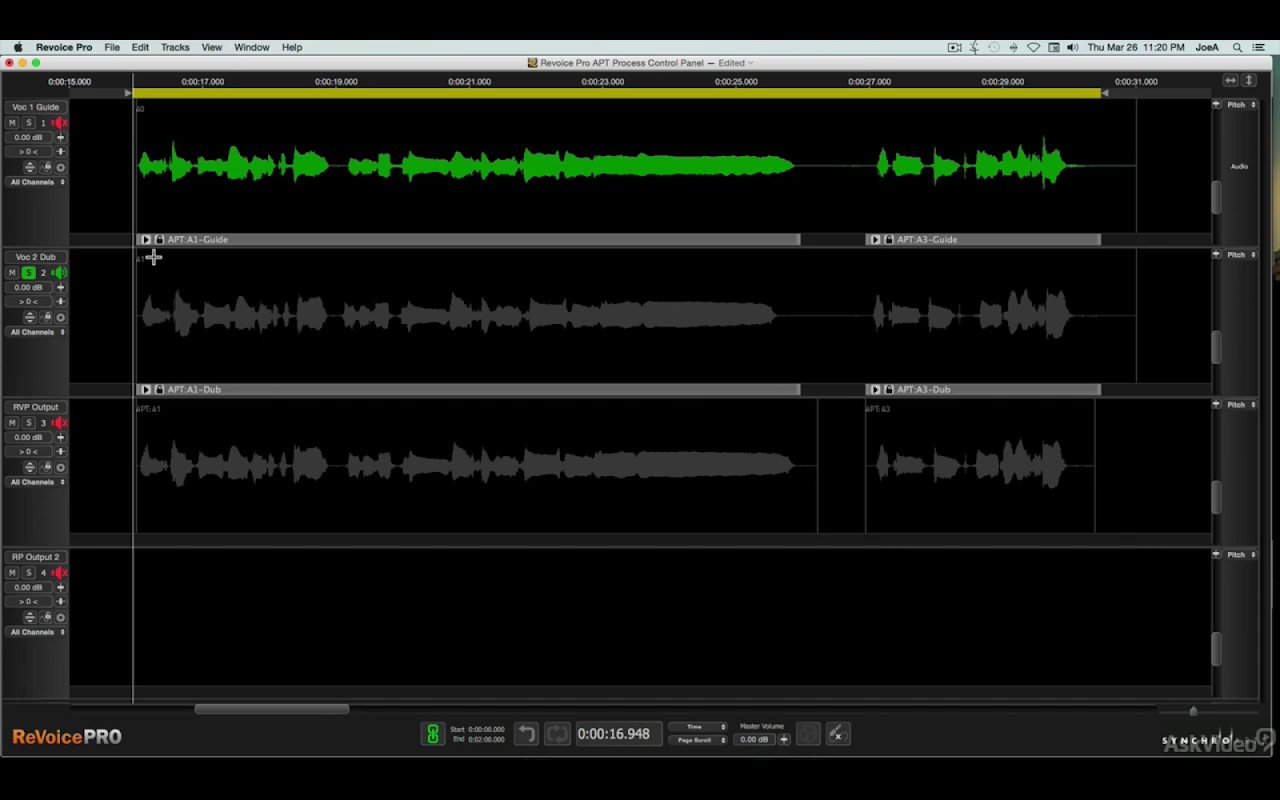Click the lock icon on Voc 2 Dub track

pos(46,317)
